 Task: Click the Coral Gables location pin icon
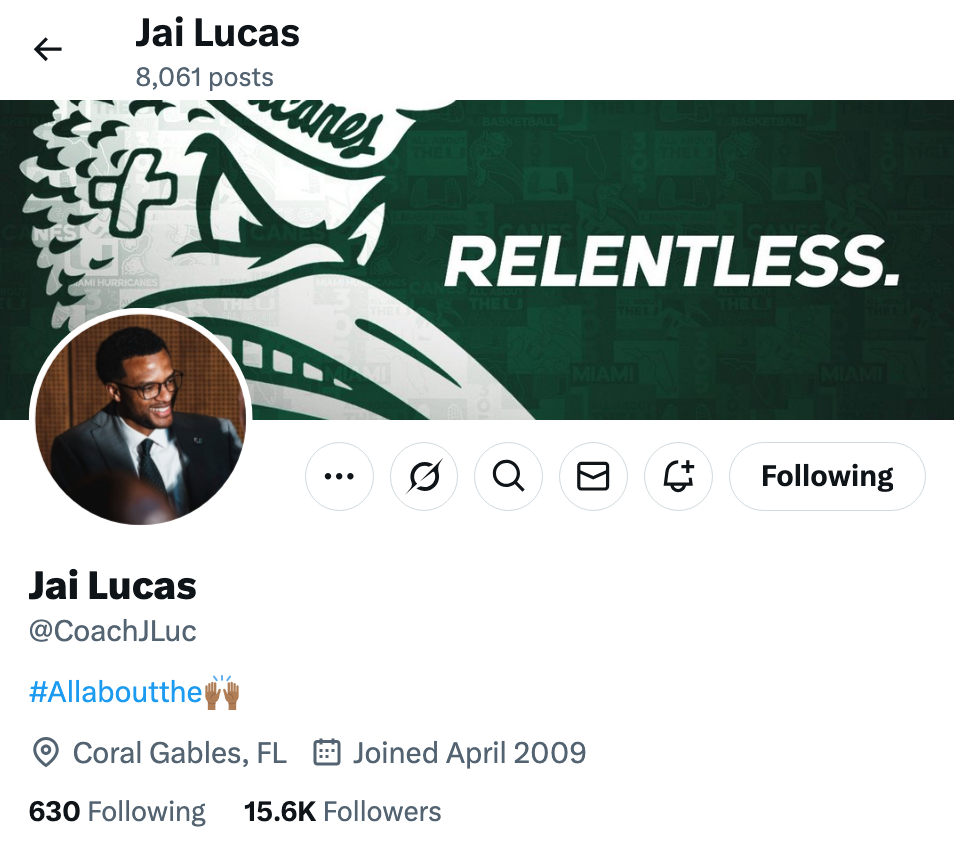46,752
